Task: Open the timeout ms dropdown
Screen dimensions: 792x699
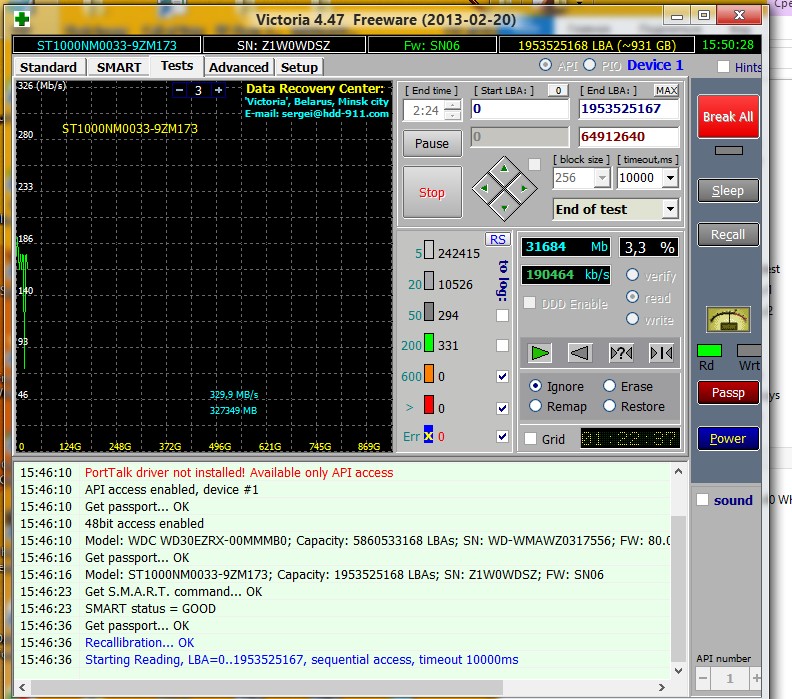Action: (669, 178)
